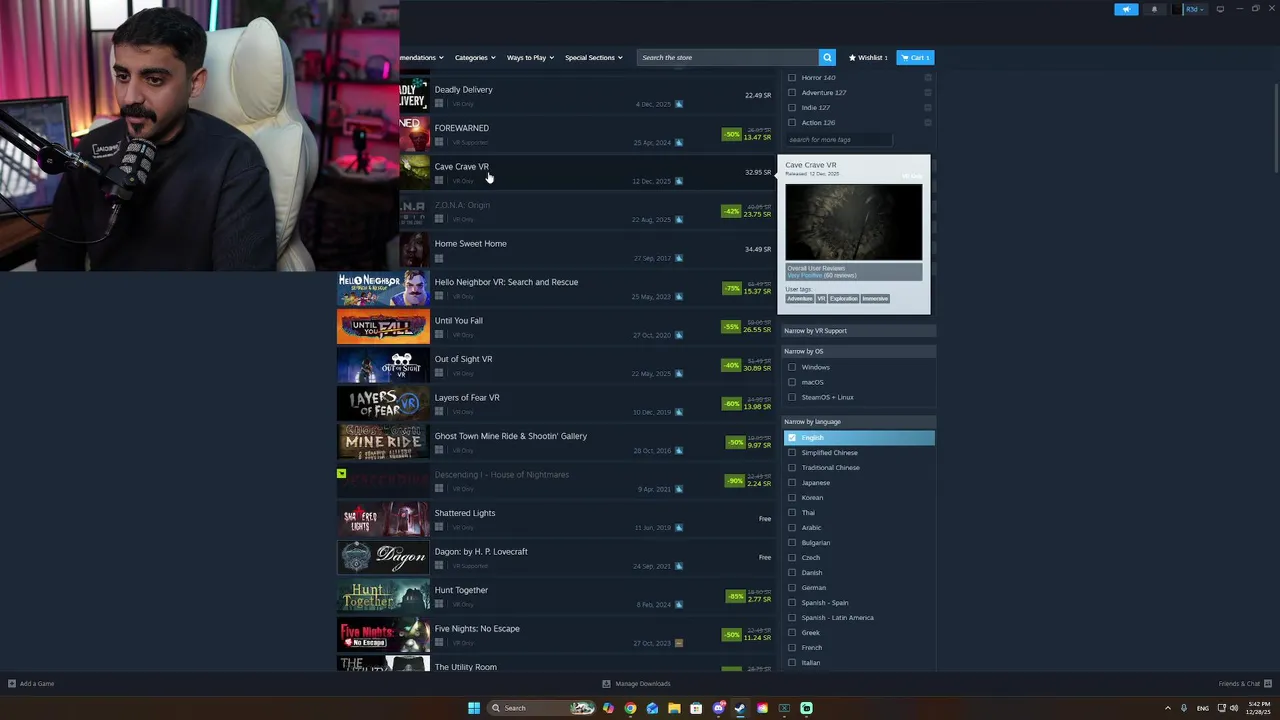Open the notifications bell icon

[1154, 9]
